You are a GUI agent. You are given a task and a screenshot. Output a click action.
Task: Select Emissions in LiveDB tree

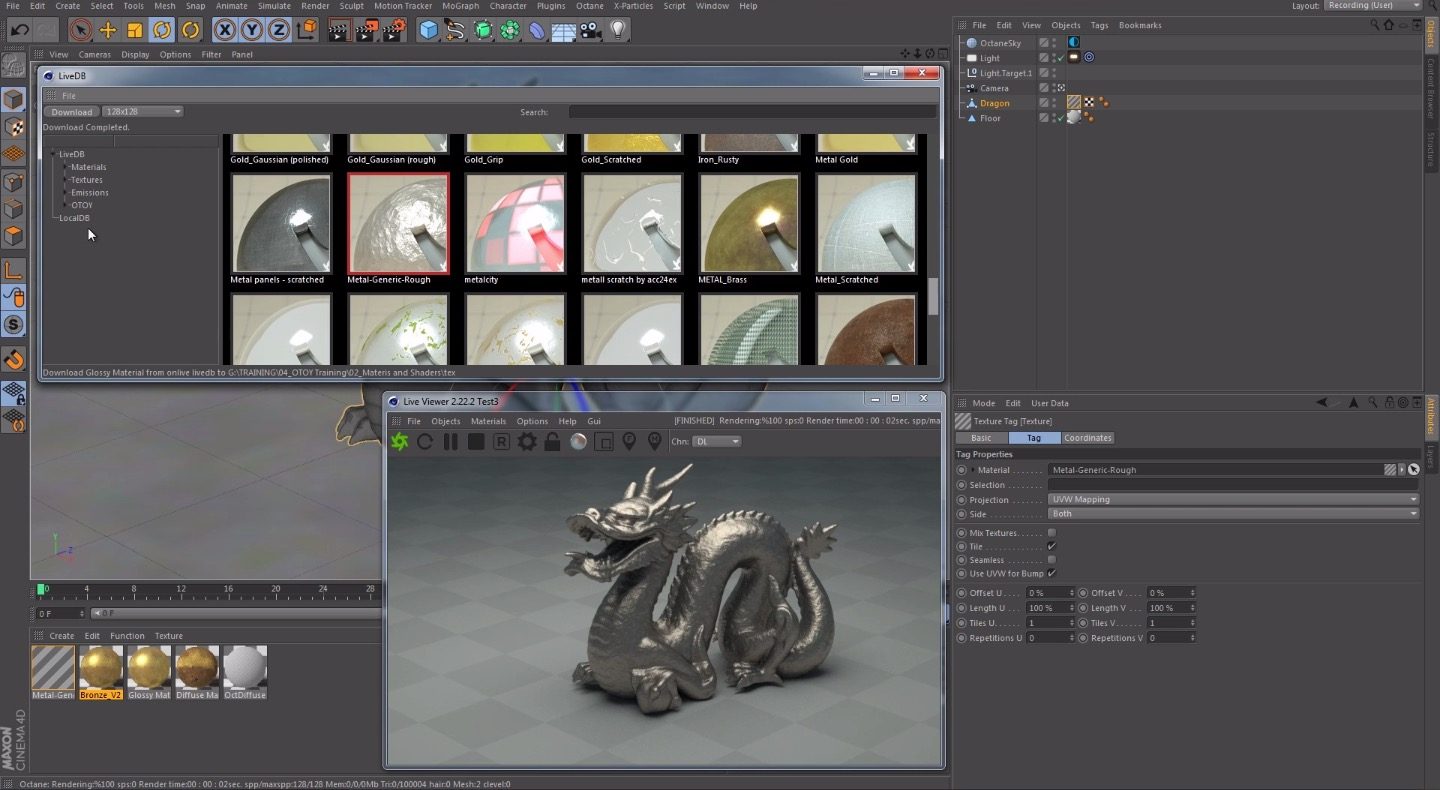tap(90, 192)
